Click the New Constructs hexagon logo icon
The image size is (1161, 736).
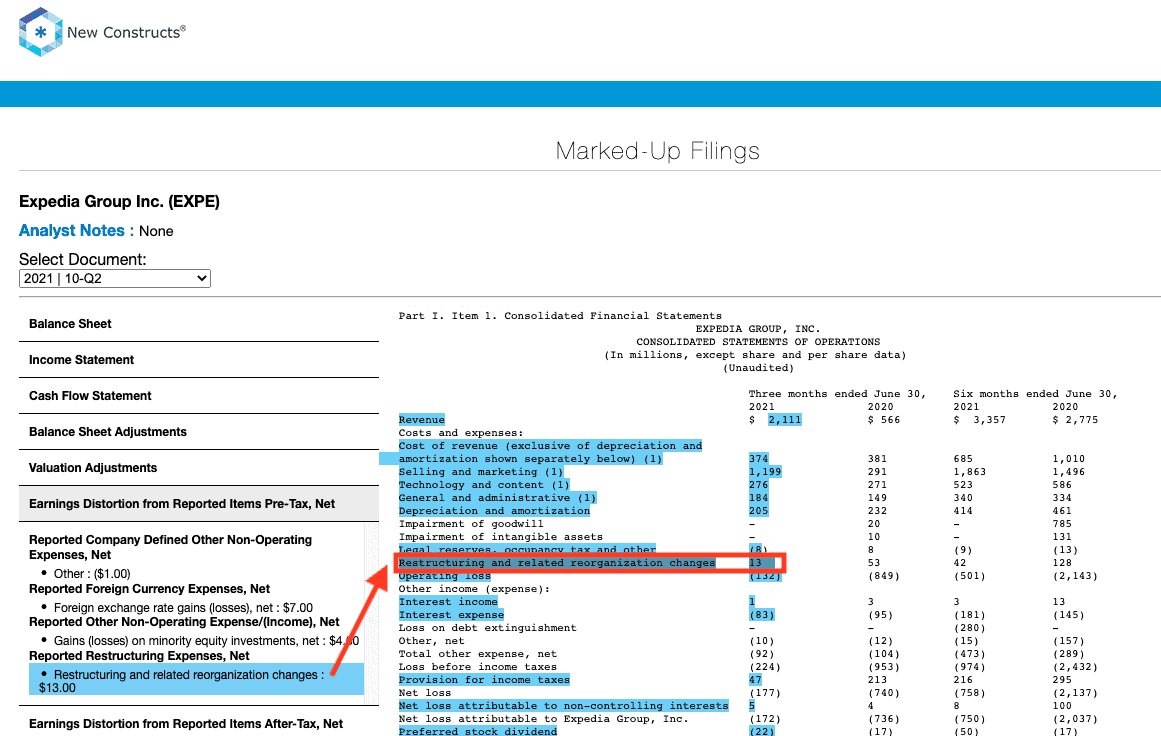pos(41,32)
